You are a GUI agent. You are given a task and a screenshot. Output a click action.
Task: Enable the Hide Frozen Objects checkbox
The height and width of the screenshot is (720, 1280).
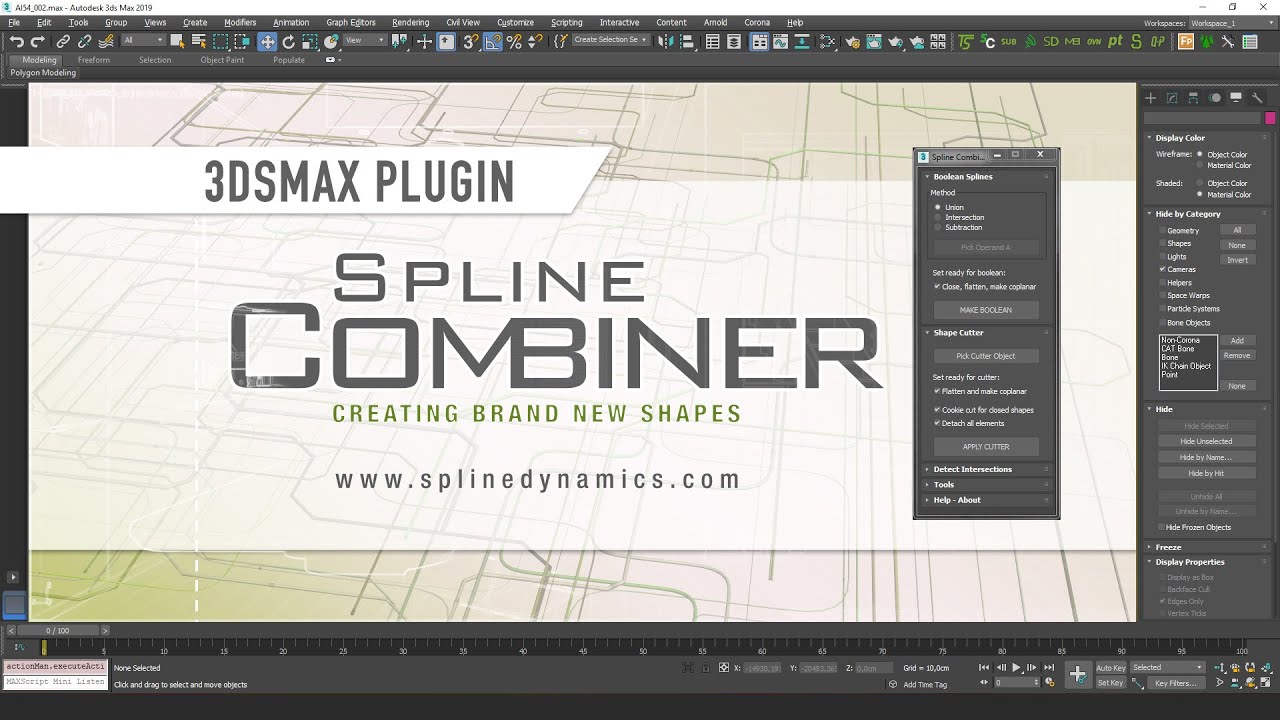(x=1161, y=527)
